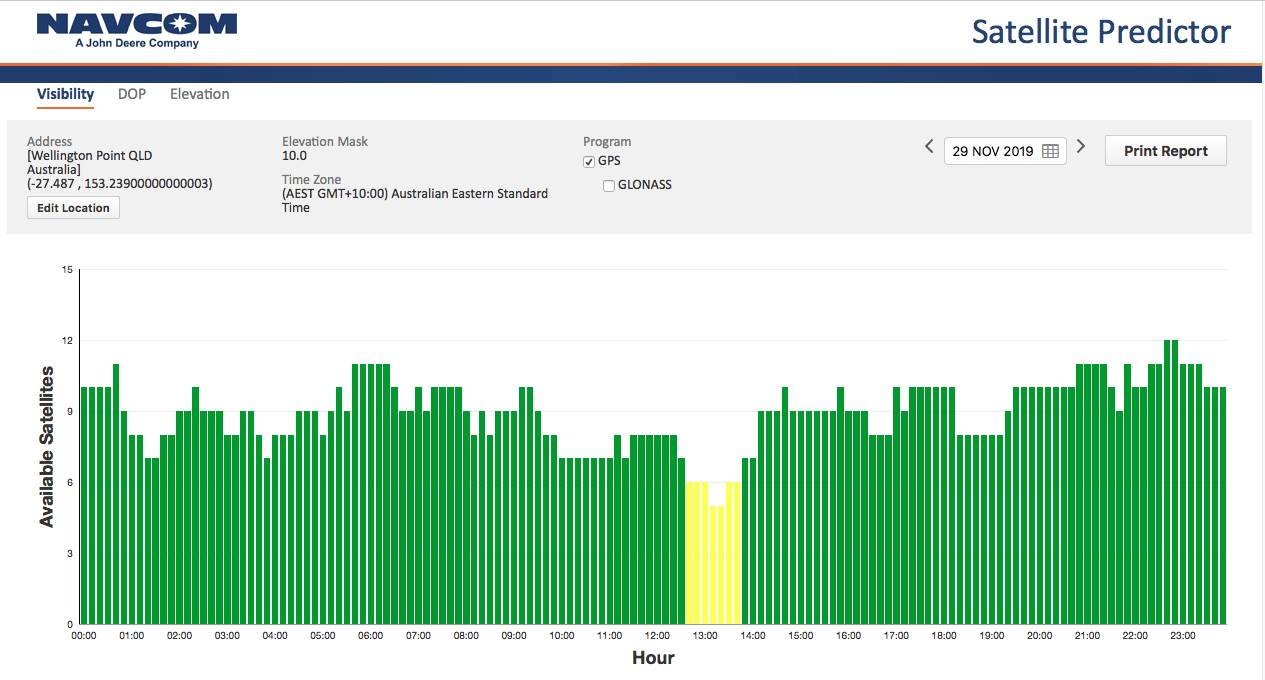This screenshot has width=1265, height=680.
Task: Select the last green bar on the right
Action: point(1221,505)
